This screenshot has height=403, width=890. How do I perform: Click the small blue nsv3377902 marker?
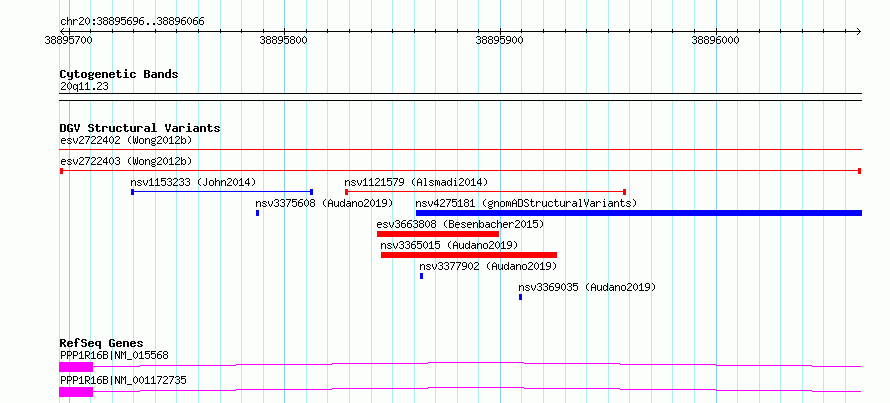coord(421,276)
